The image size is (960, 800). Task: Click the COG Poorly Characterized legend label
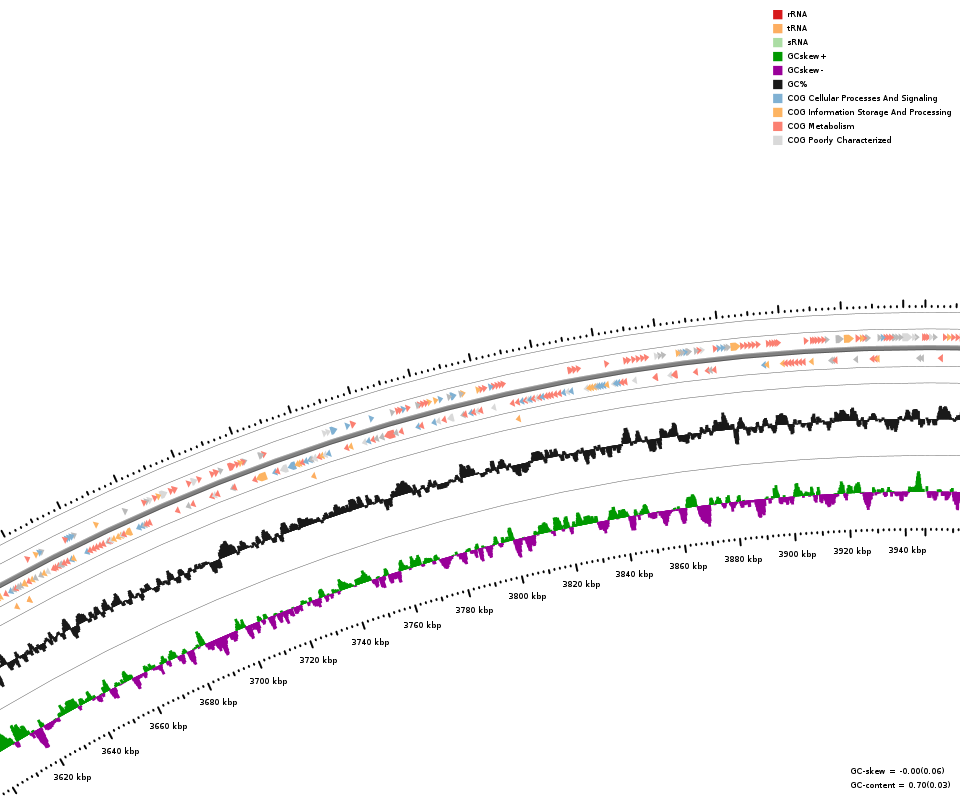tap(839, 140)
